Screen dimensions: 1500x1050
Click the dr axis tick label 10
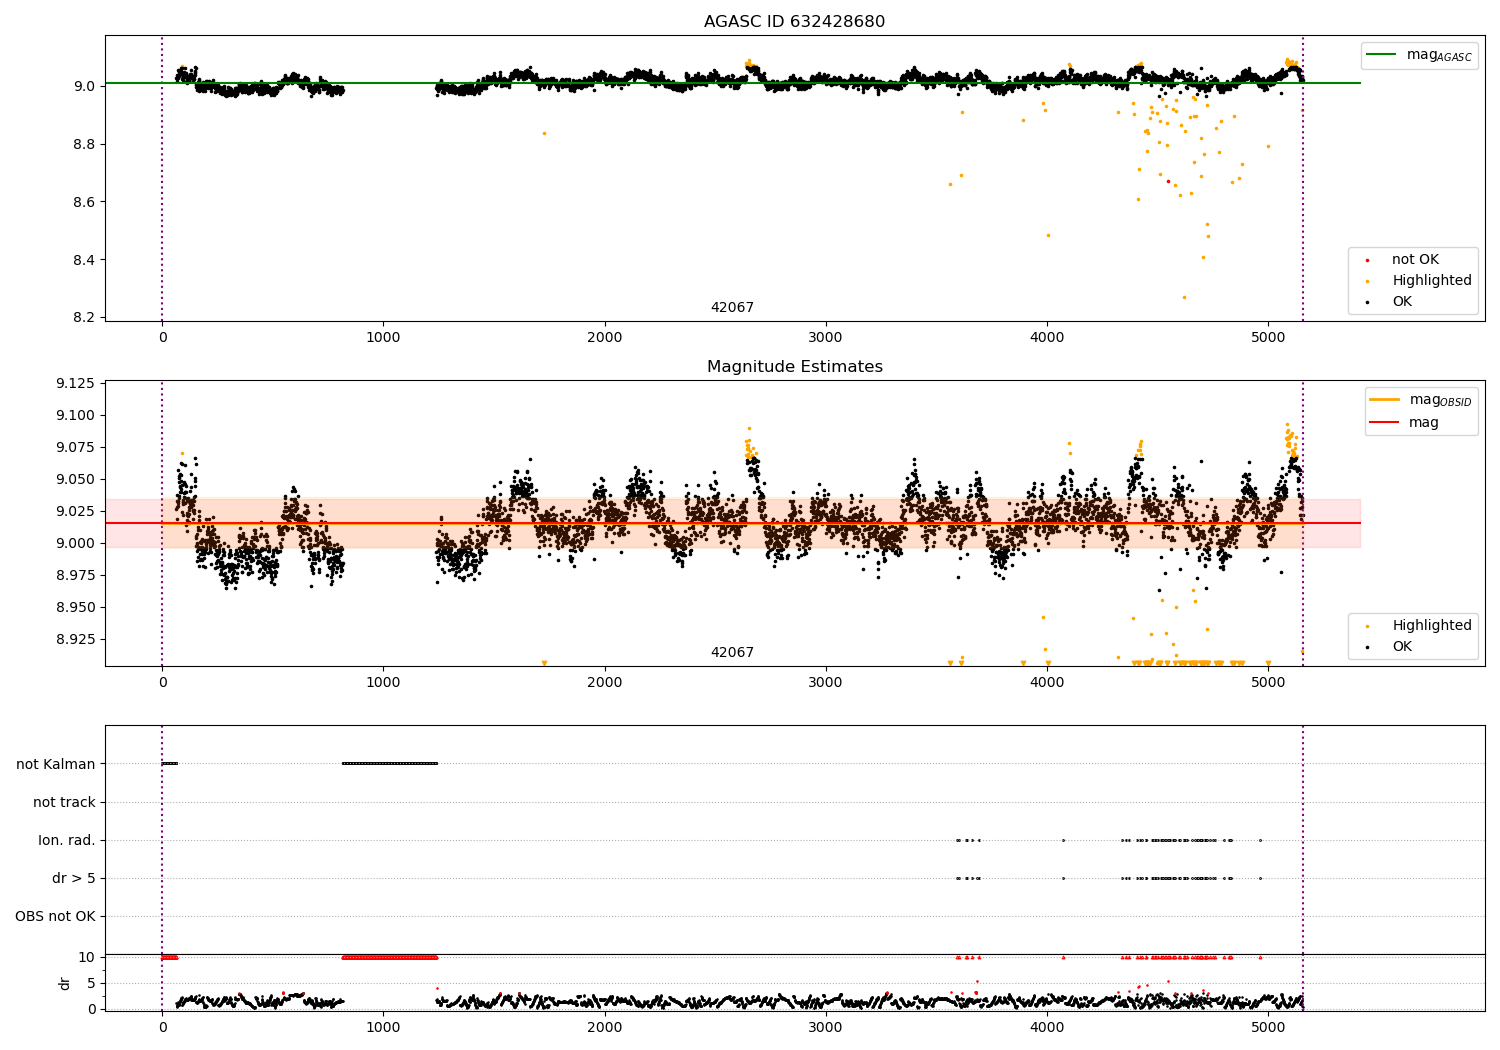(87, 957)
